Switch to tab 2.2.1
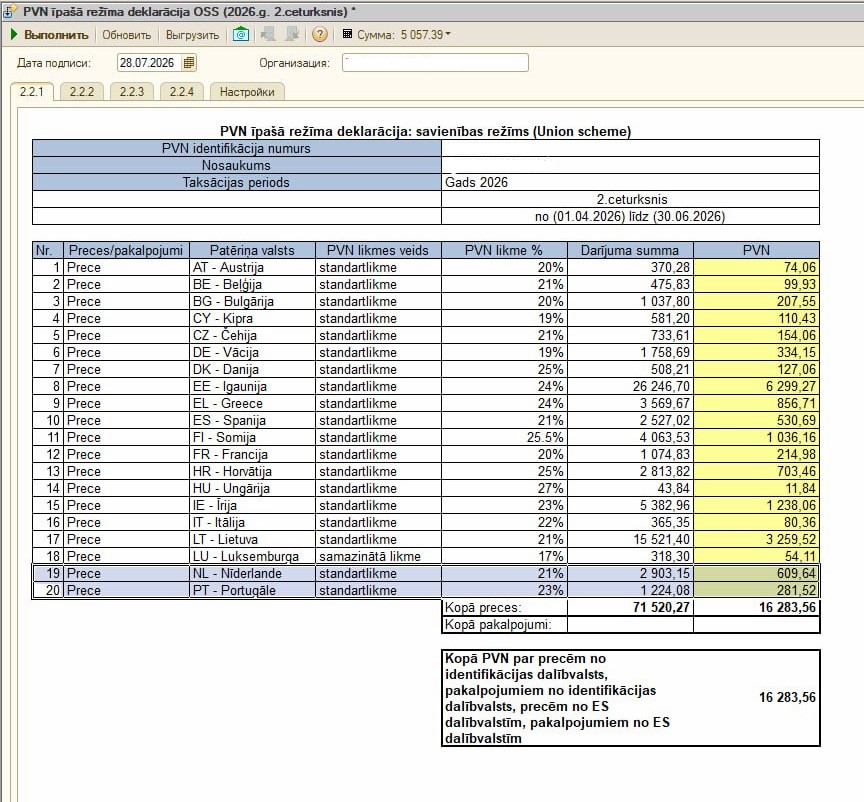The width and height of the screenshot is (864, 802). coord(31,91)
